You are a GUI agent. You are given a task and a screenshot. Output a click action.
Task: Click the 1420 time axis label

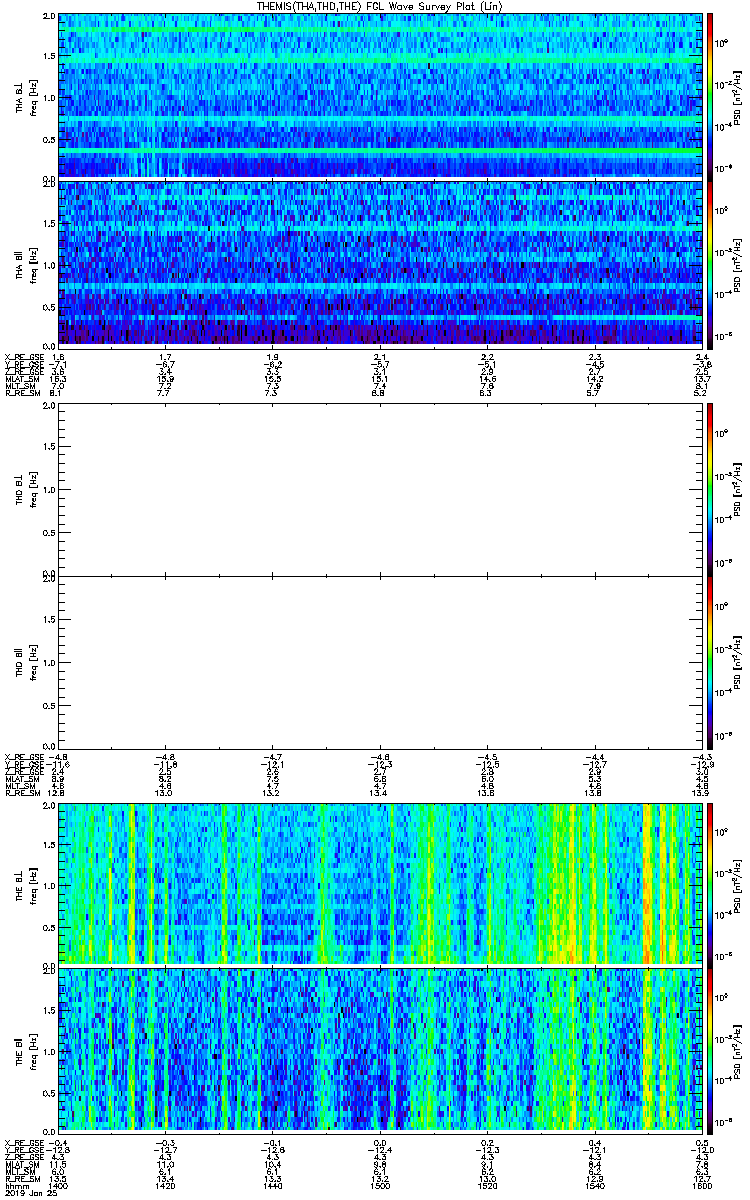(x=165, y=1186)
